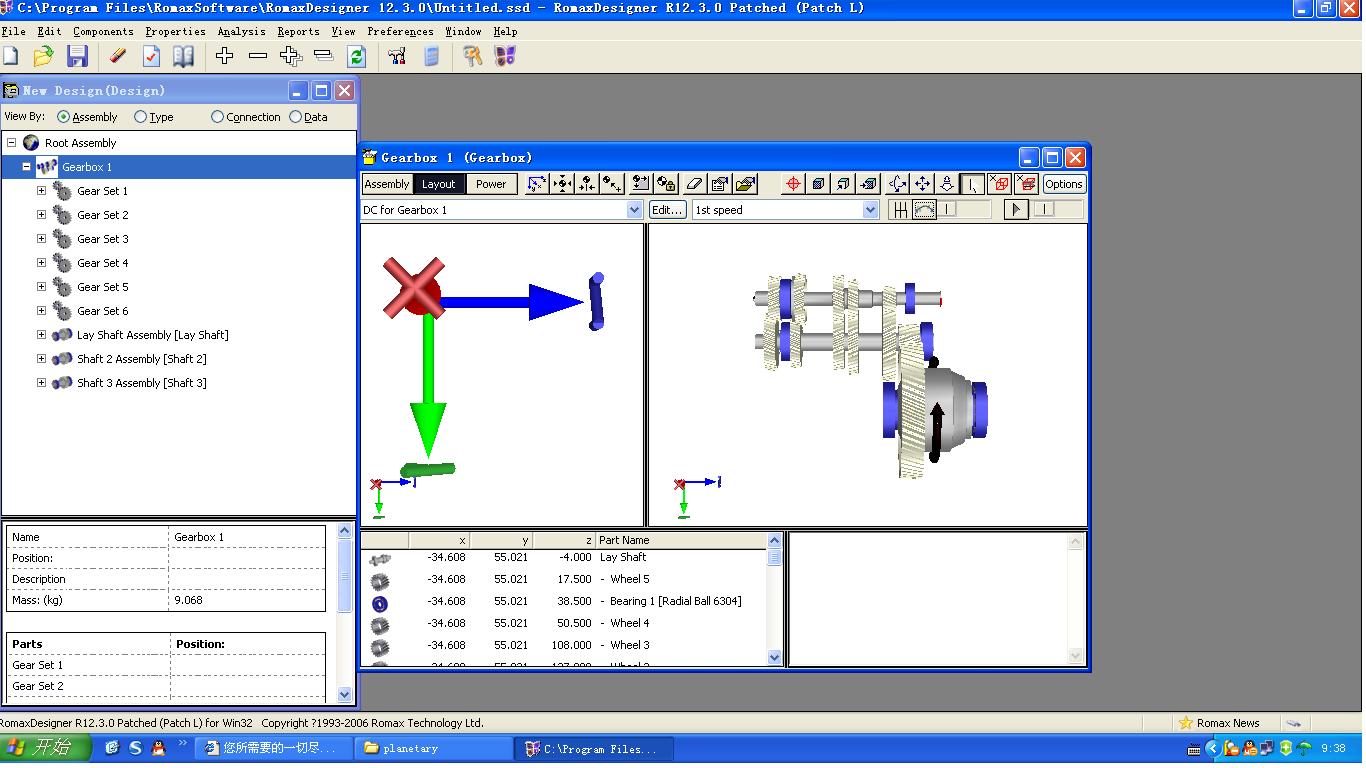Viewport: 1366px width, 768px height.
Task: Toggle the vertical bars display button
Action: (901, 210)
